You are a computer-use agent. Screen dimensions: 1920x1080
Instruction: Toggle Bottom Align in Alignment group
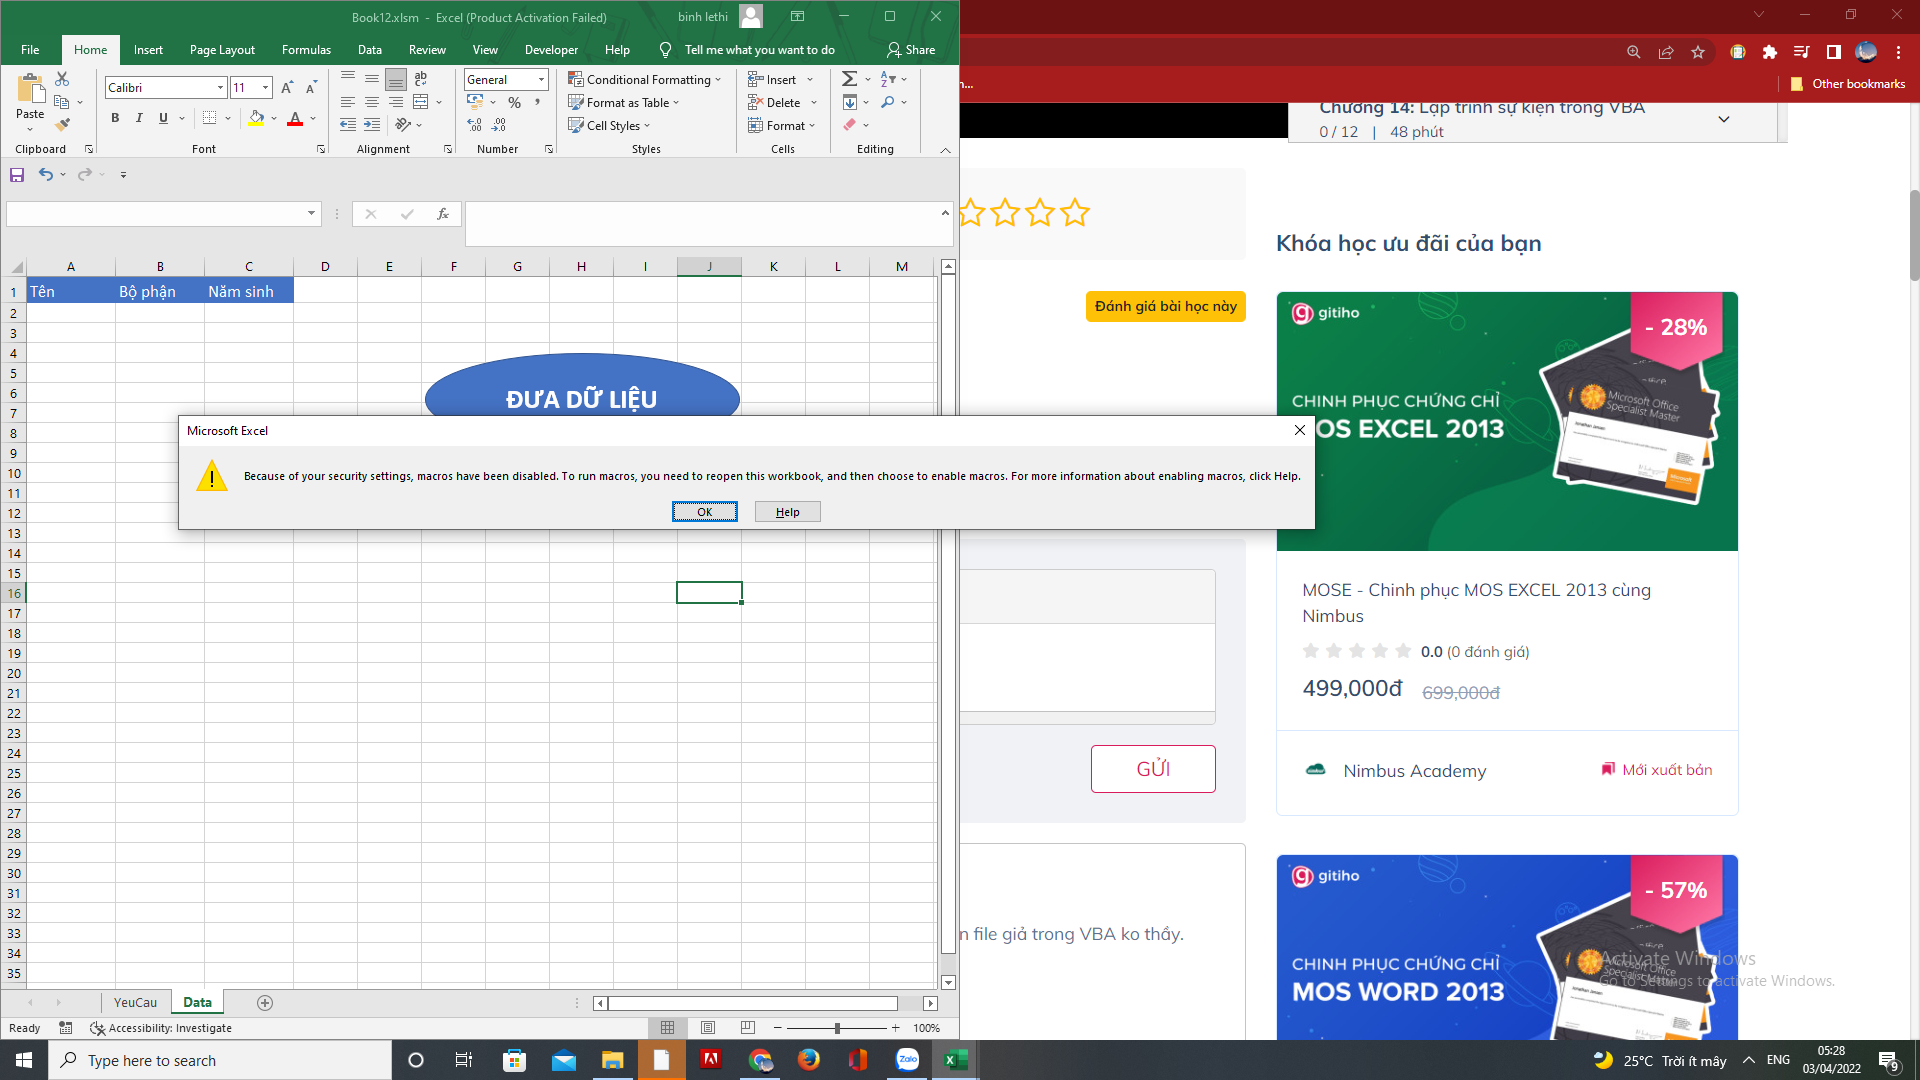click(396, 79)
